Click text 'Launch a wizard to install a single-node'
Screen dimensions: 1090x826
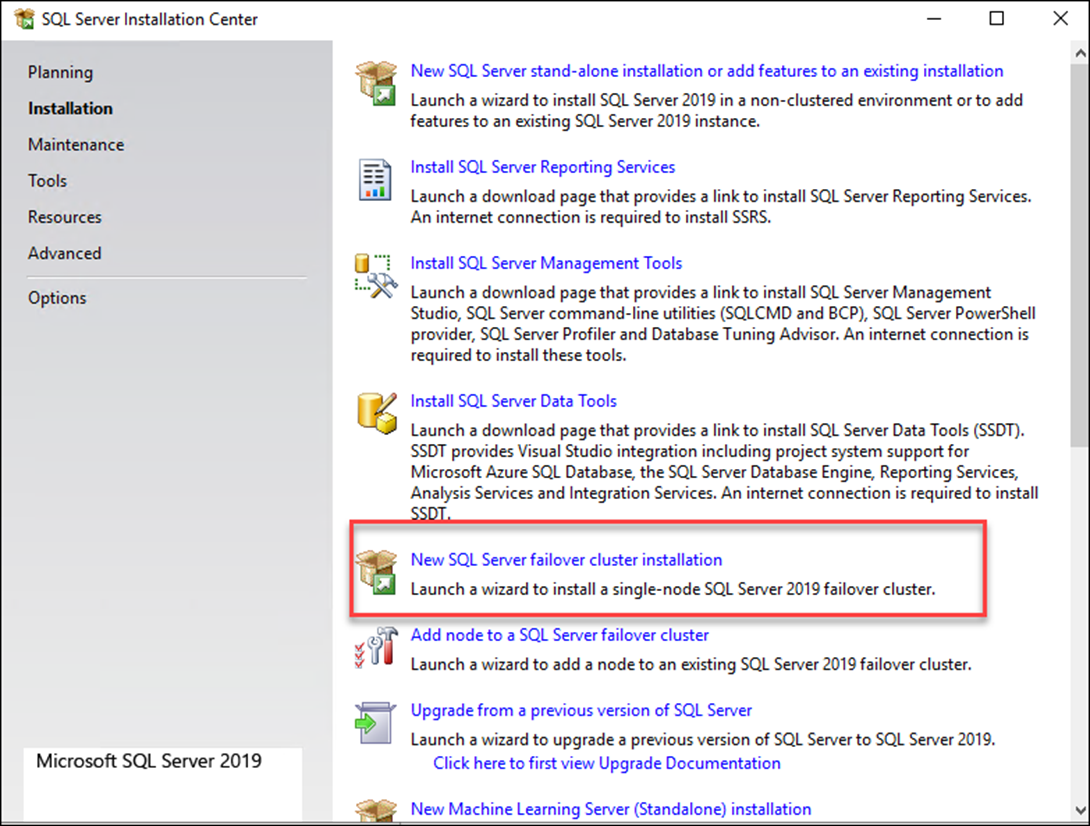click(555, 589)
